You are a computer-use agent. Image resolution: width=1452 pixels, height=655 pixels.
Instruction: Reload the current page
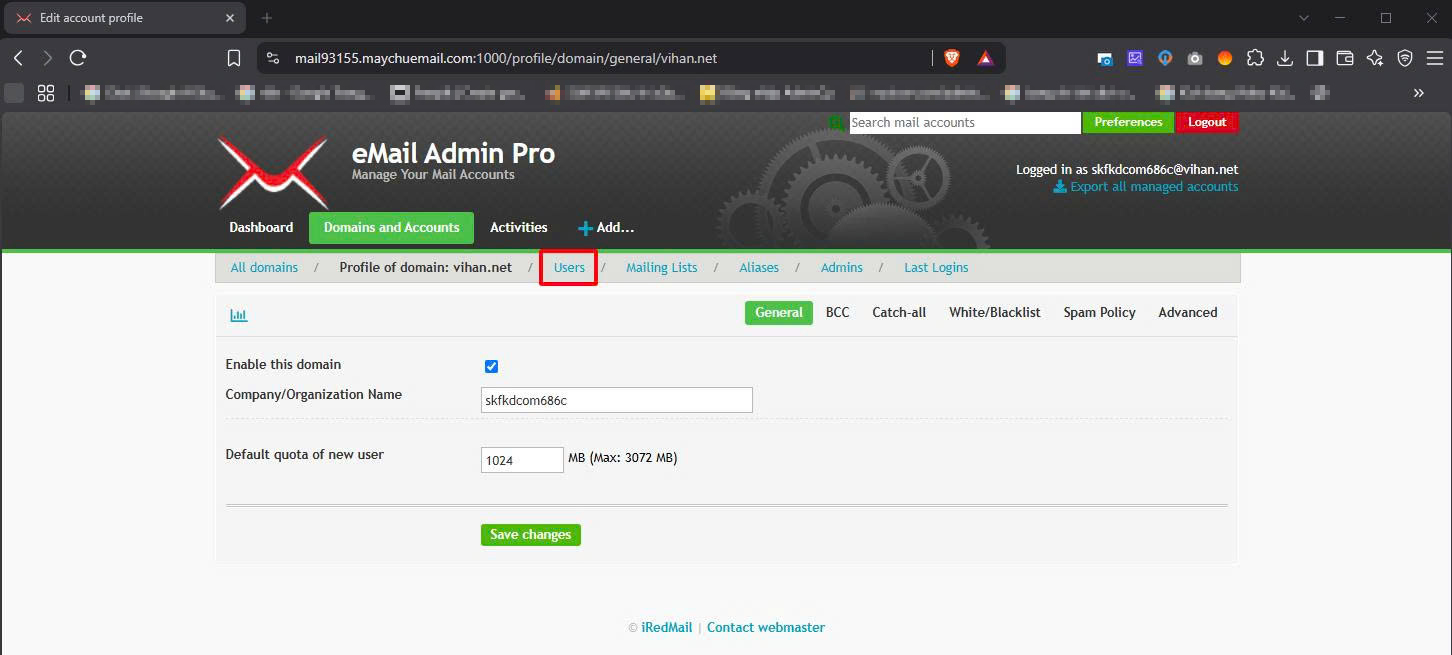tap(78, 58)
